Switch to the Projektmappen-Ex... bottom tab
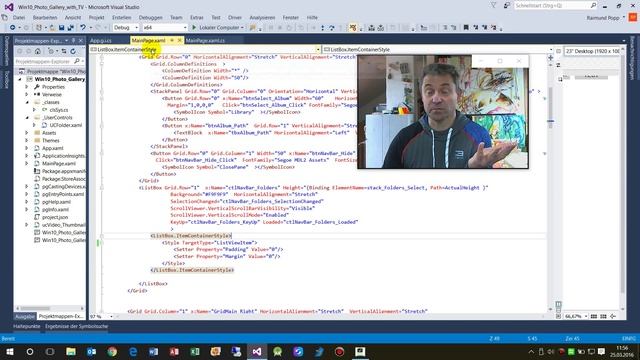Screen dimensions: 640x360 click(61, 316)
